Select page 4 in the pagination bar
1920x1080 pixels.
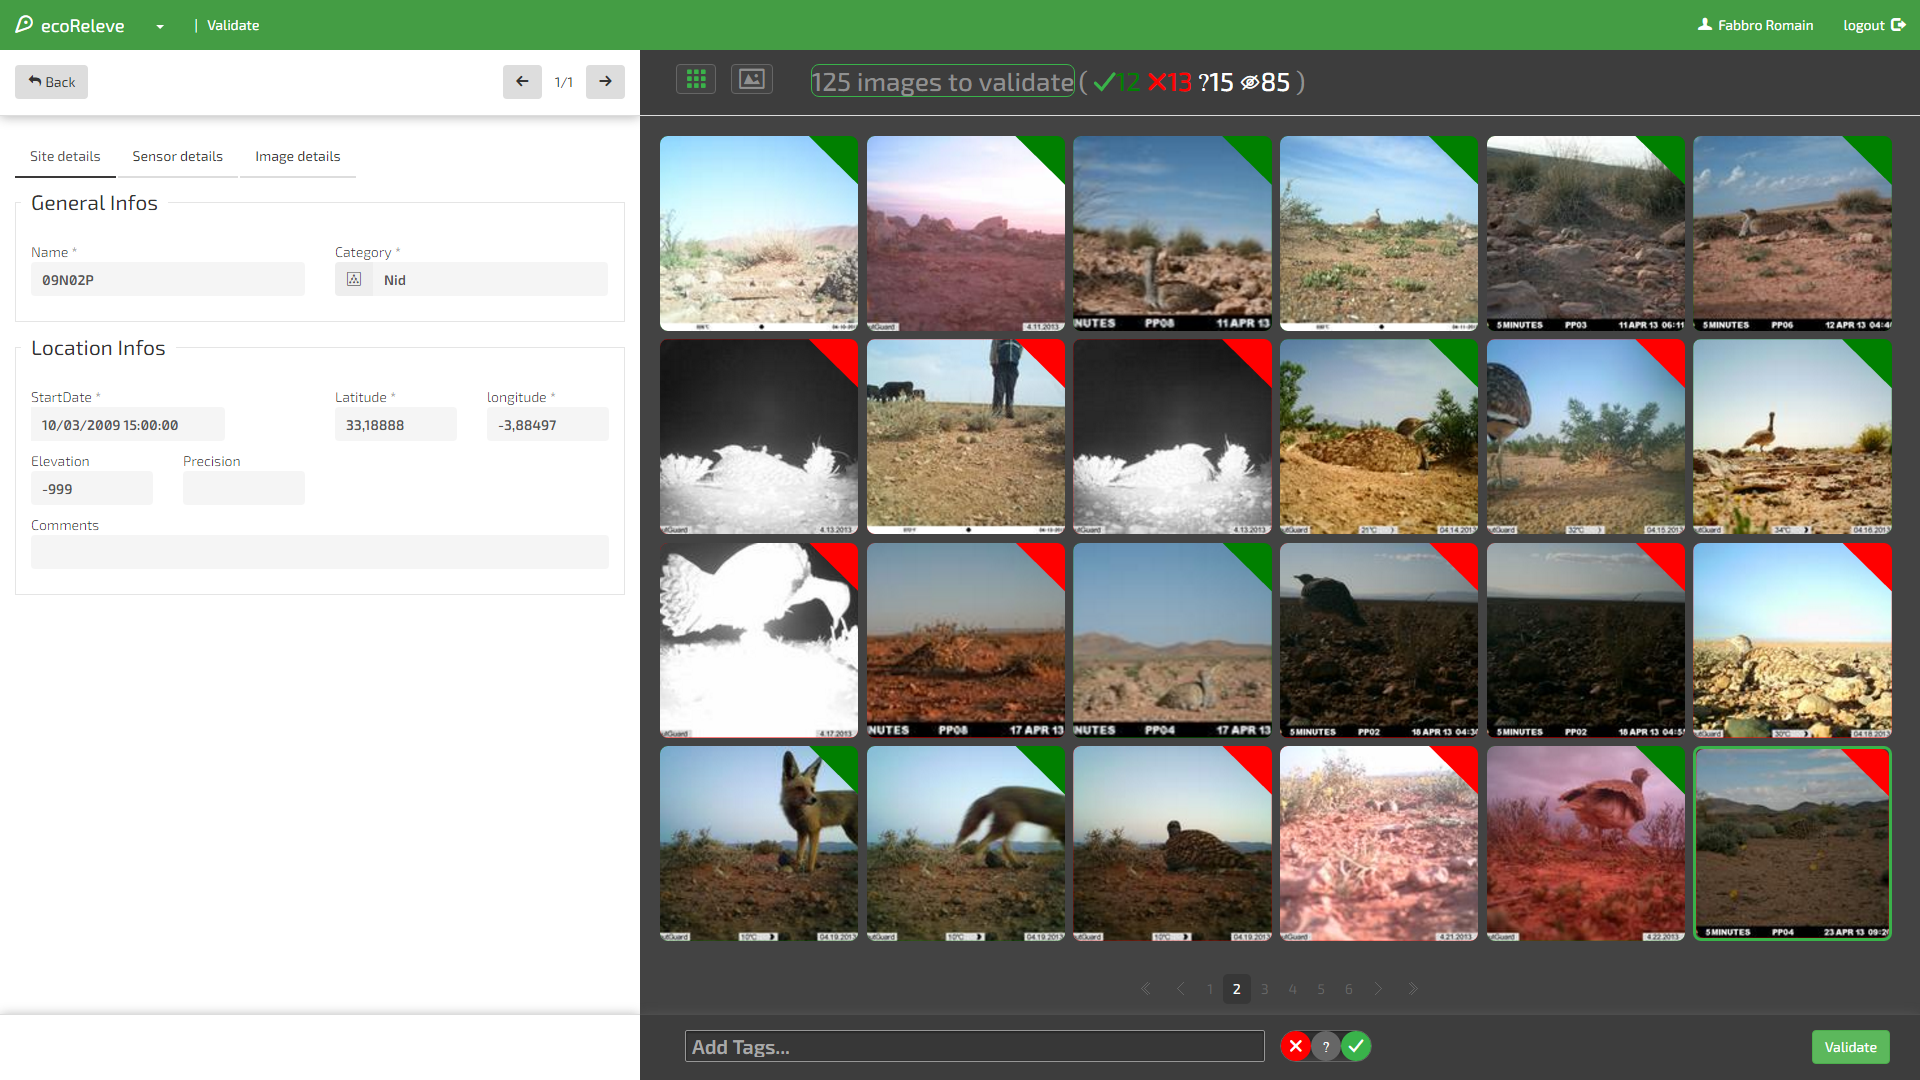pos(1292,988)
